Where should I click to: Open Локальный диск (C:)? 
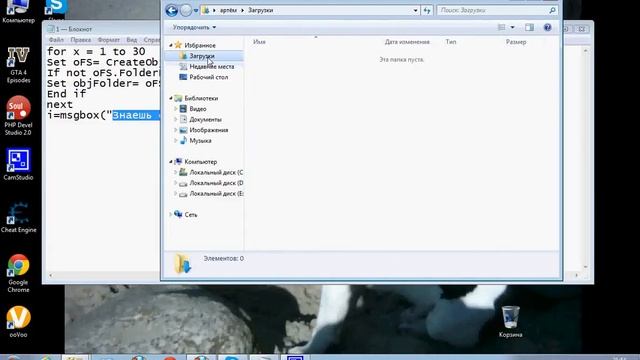pos(216,173)
